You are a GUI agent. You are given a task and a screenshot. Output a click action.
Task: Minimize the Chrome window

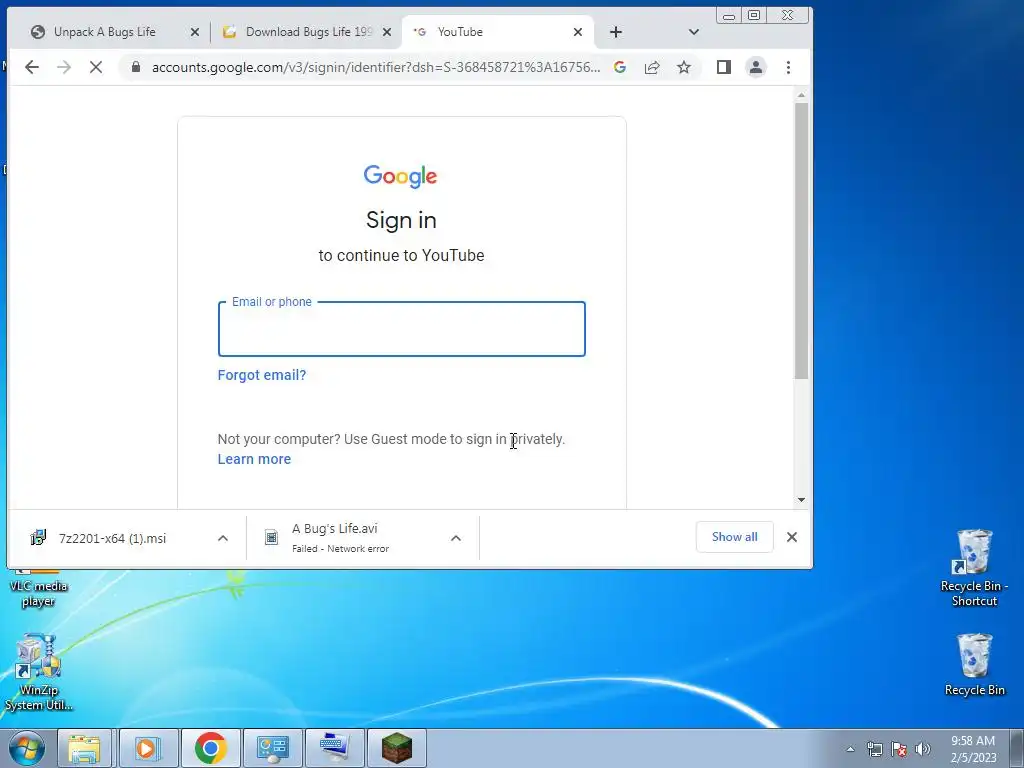coord(729,16)
